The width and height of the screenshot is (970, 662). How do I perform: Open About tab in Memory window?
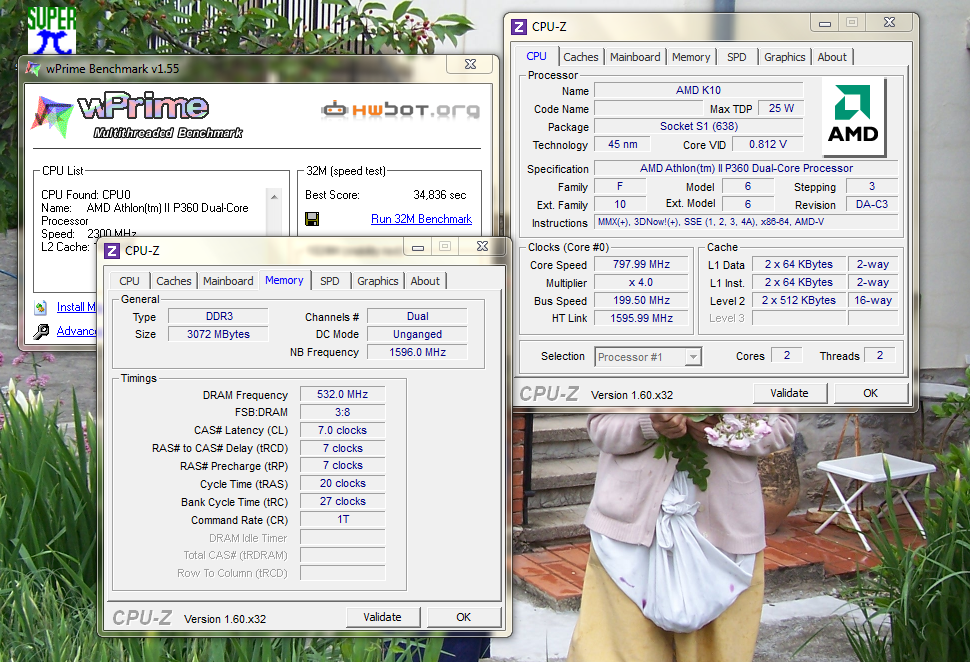coord(425,281)
